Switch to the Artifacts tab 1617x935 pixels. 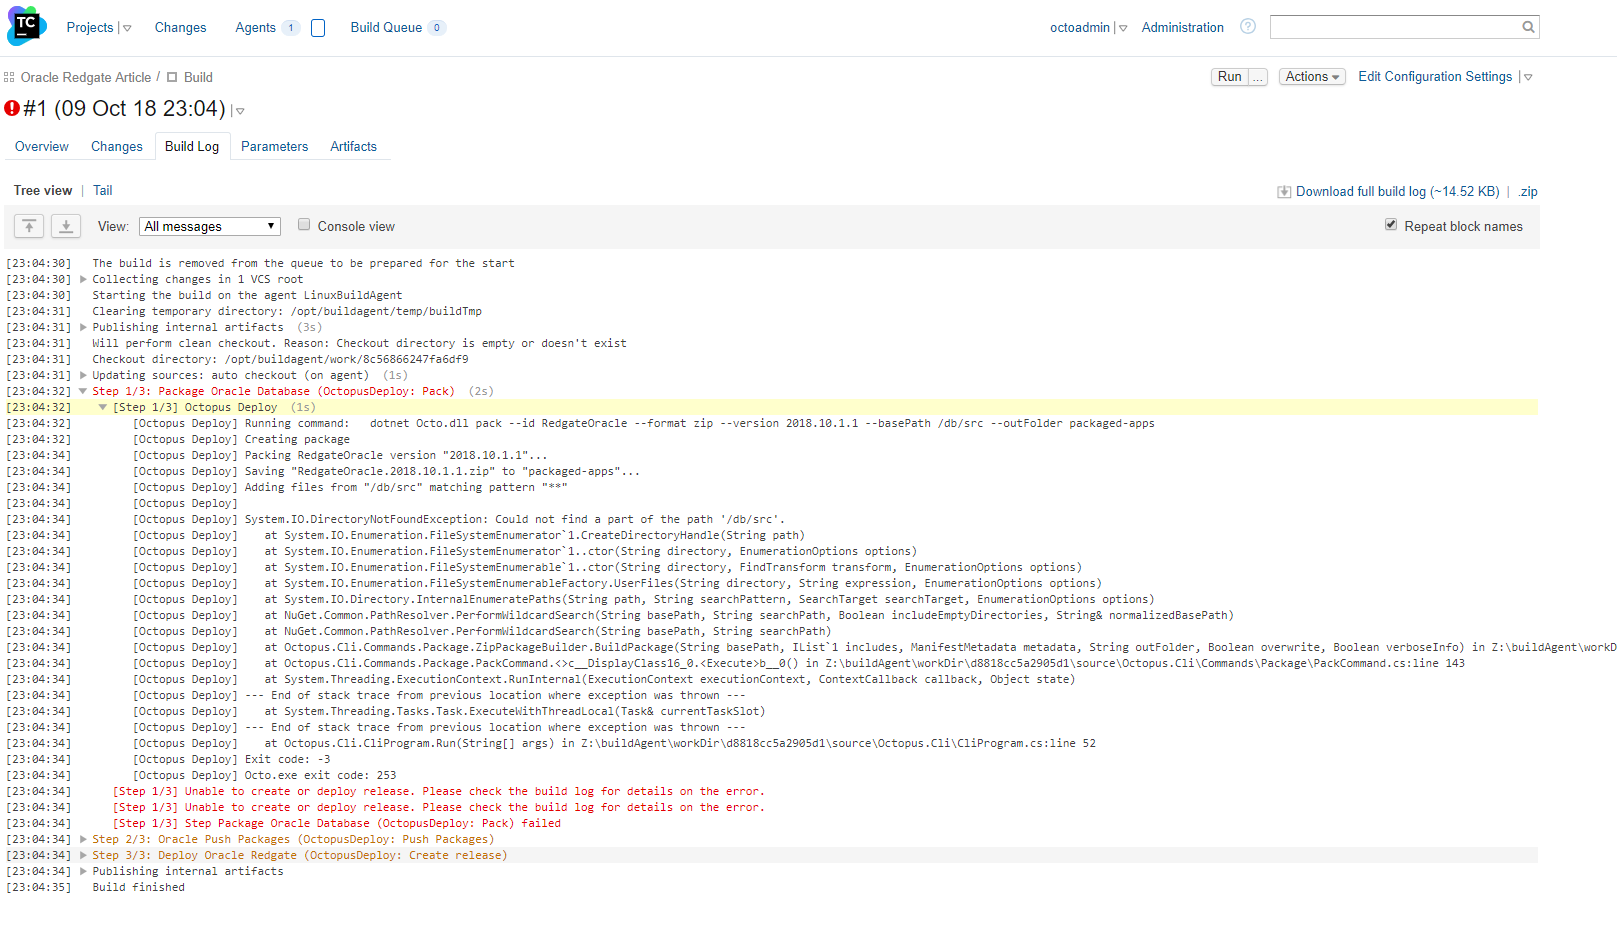353,146
